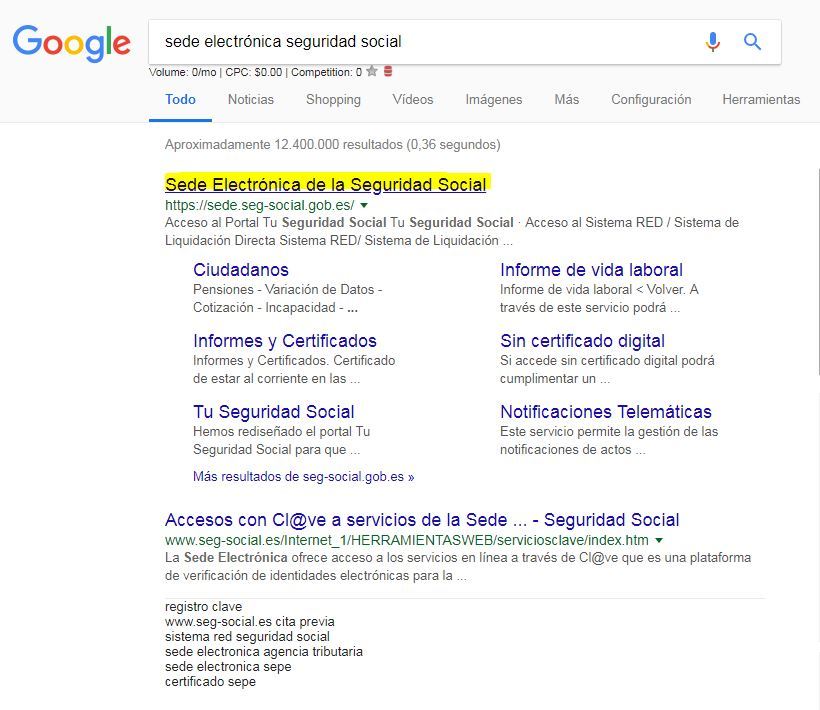Open Informe de vida laboral sitelink
The width and height of the screenshot is (820, 710).
(x=591, y=270)
